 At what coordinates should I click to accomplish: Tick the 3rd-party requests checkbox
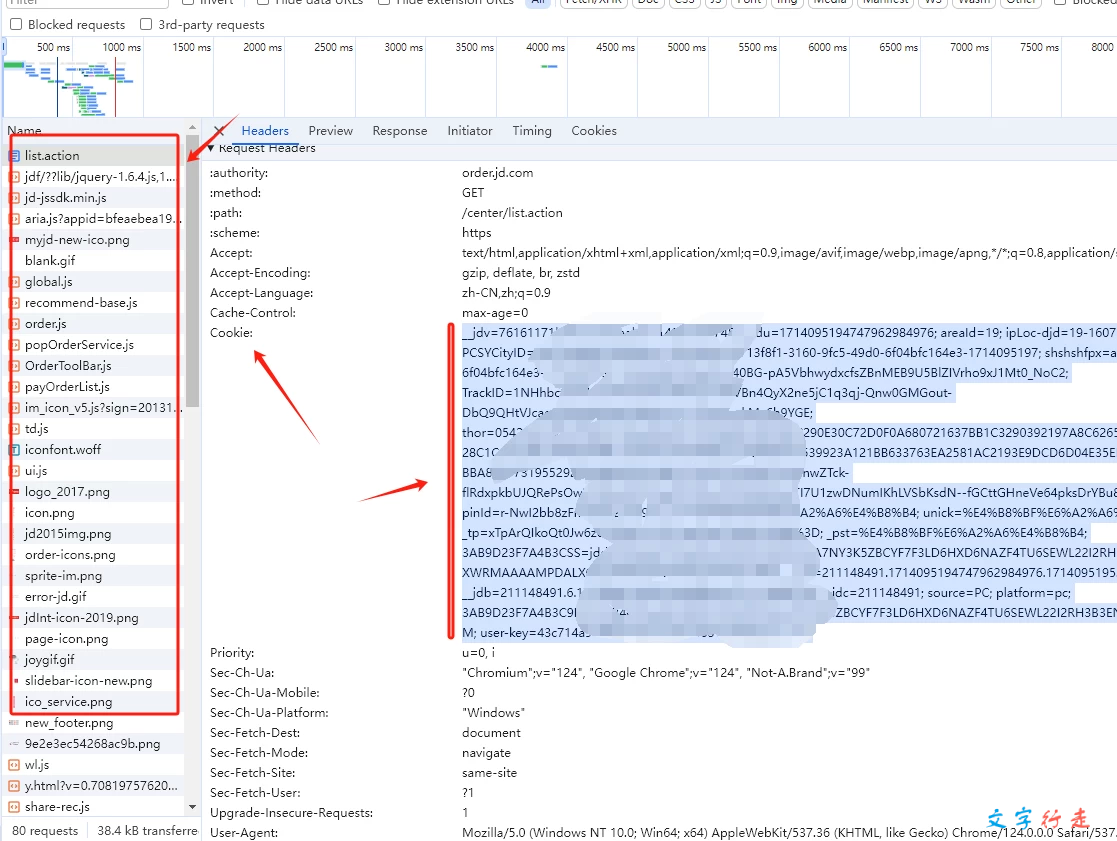(x=146, y=24)
